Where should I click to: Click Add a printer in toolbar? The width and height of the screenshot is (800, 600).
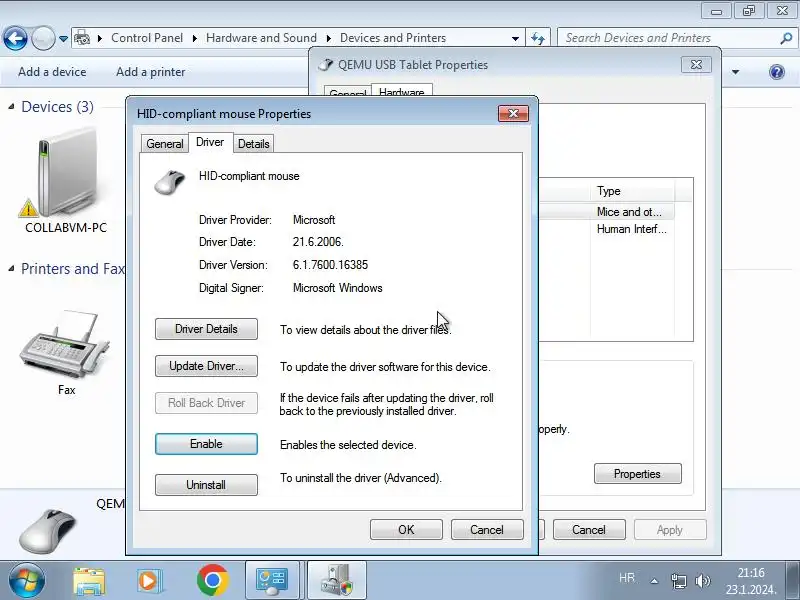point(151,72)
